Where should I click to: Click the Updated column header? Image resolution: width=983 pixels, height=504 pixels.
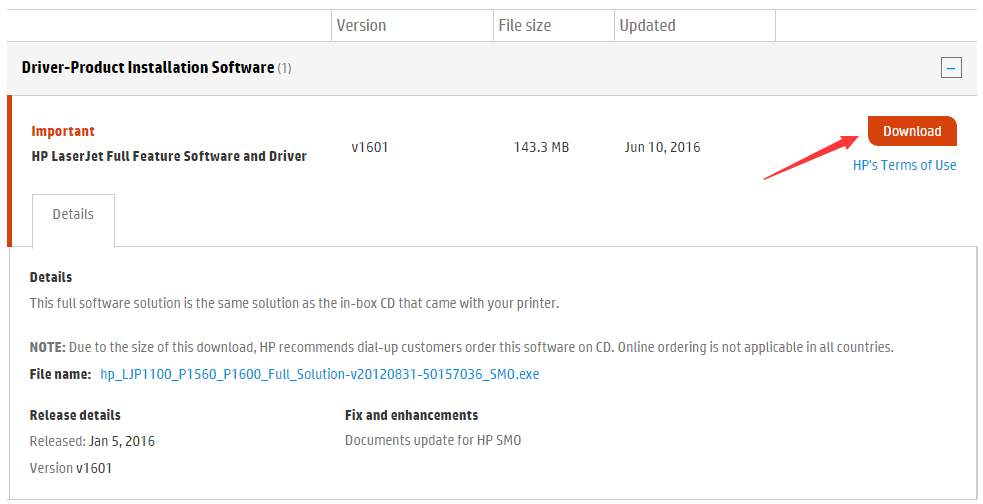tap(648, 26)
